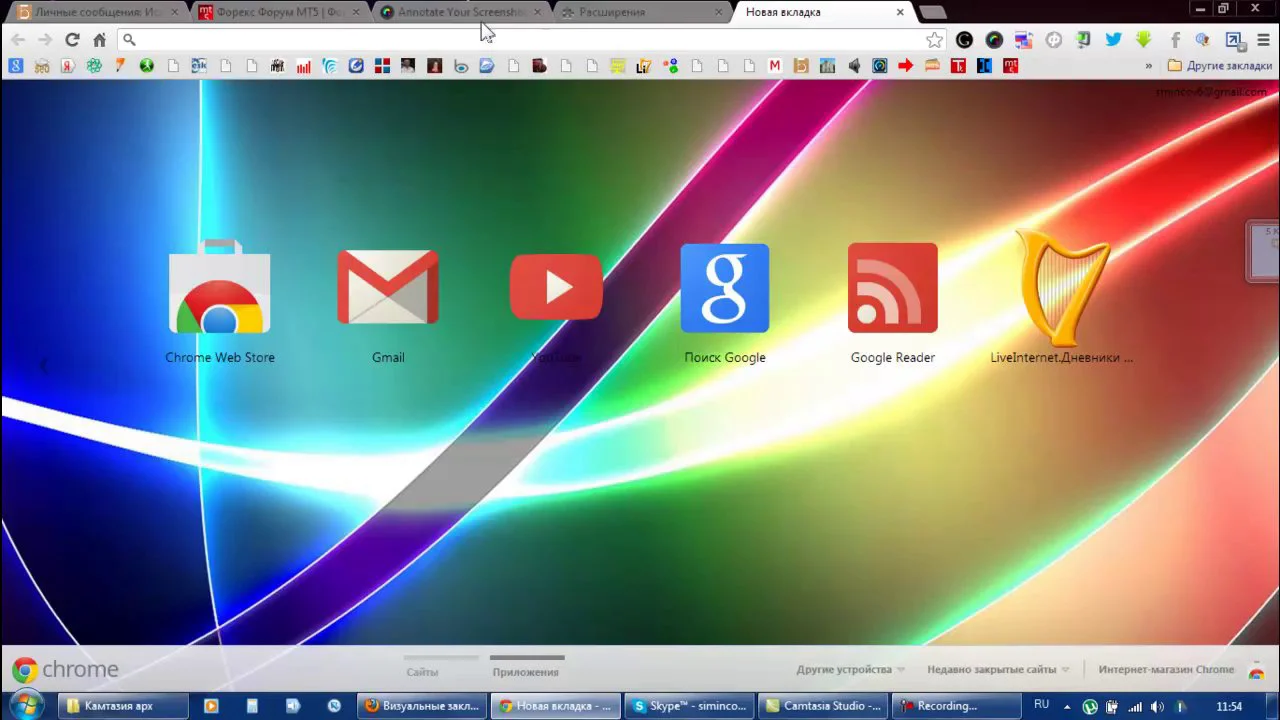Open the red Yandex Я bookmark

coord(68,66)
